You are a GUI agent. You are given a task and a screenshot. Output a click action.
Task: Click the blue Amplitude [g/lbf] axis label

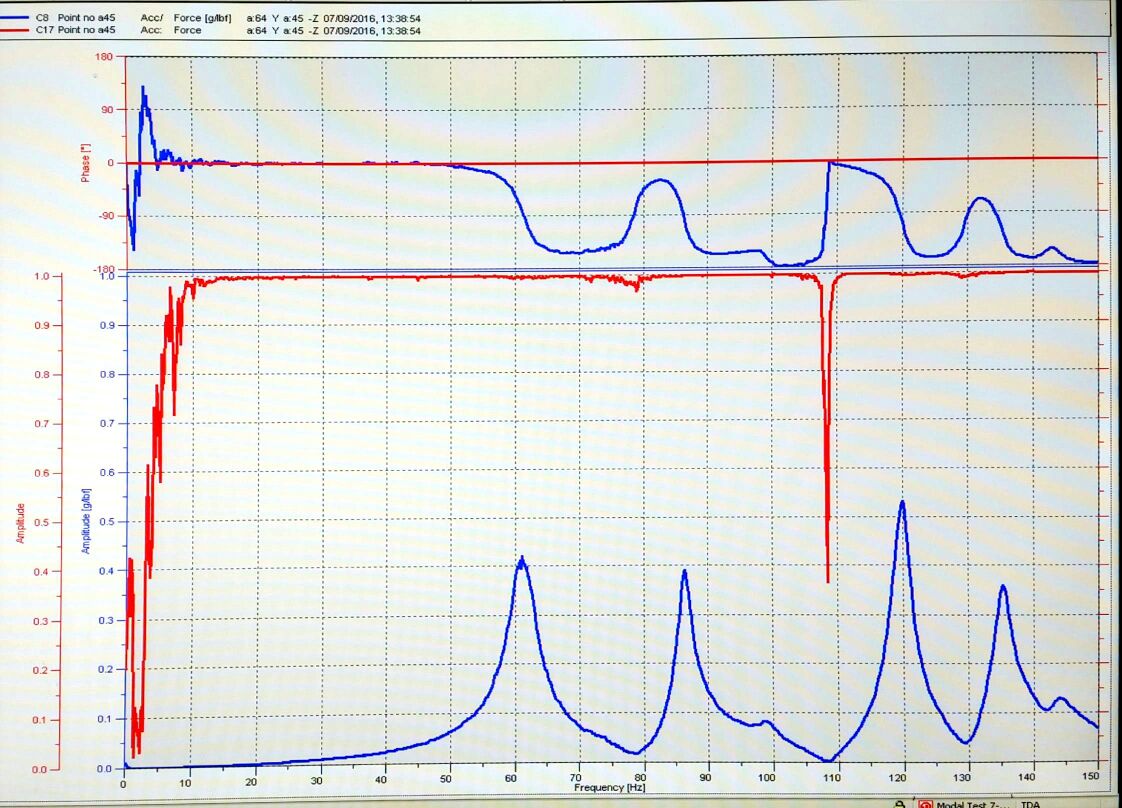(86, 521)
